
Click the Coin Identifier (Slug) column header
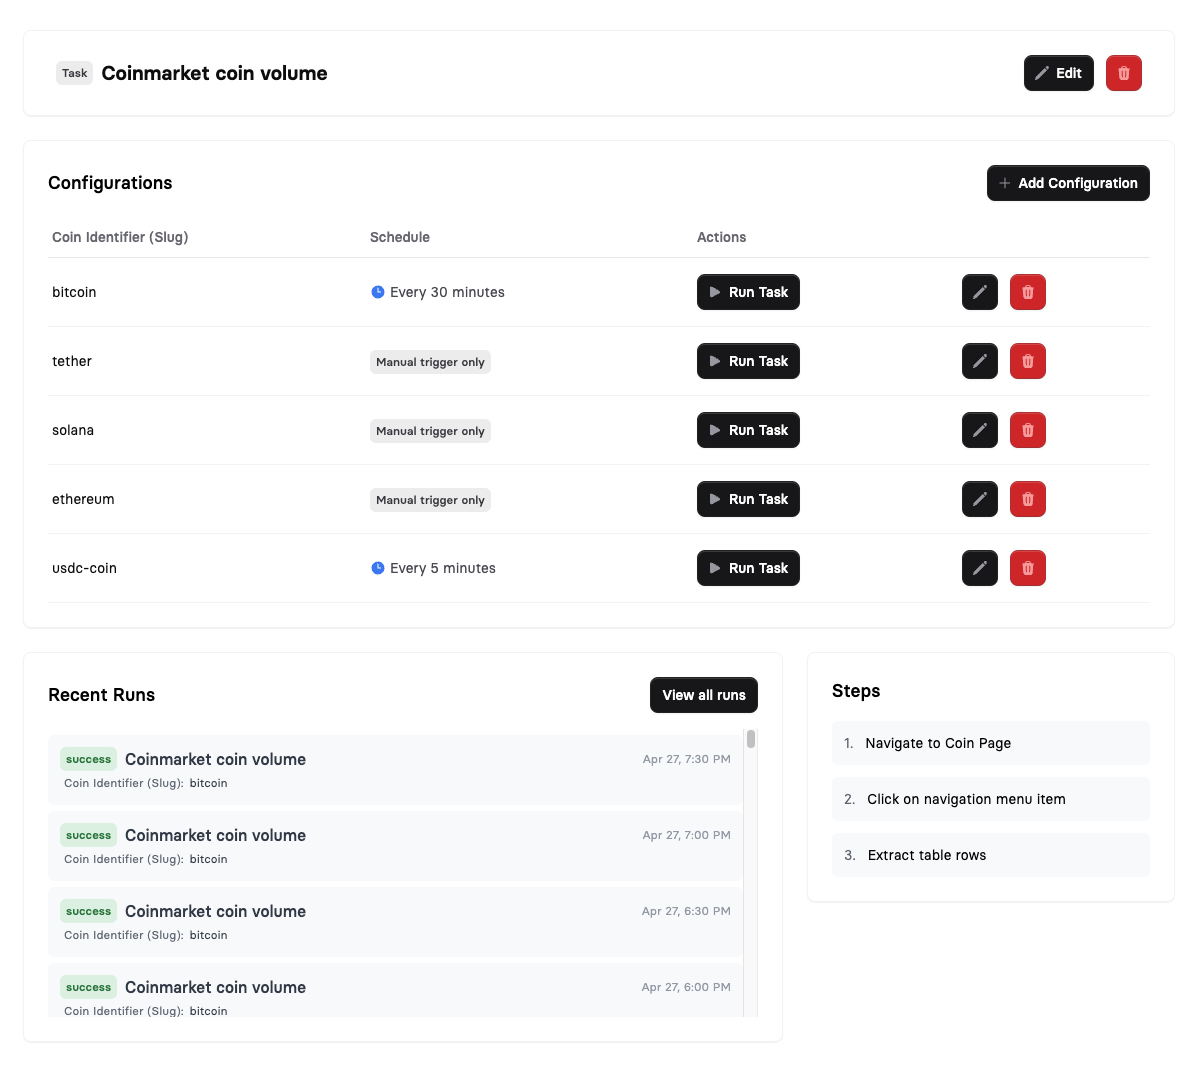[120, 237]
